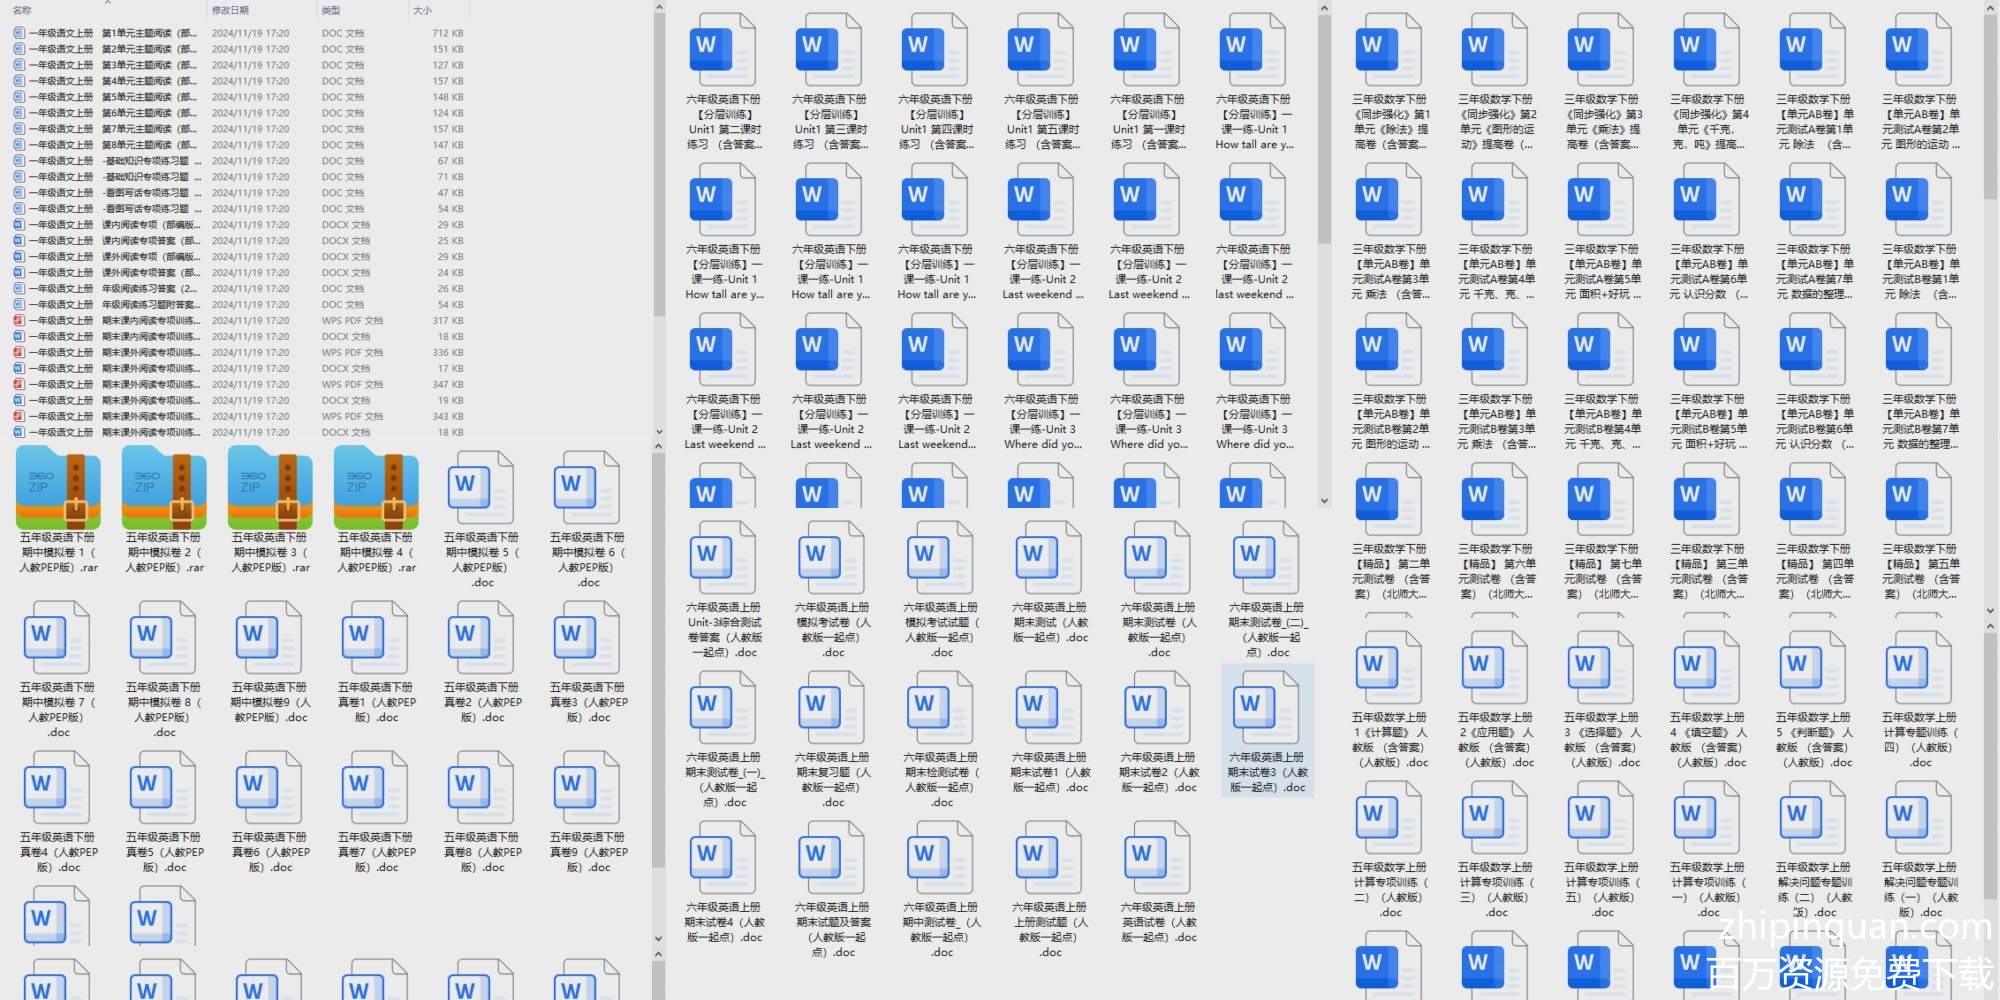Click the 六年级英语下册 pane scrollbar thumb
The width and height of the screenshot is (2000, 1000).
tap(1324, 130)
